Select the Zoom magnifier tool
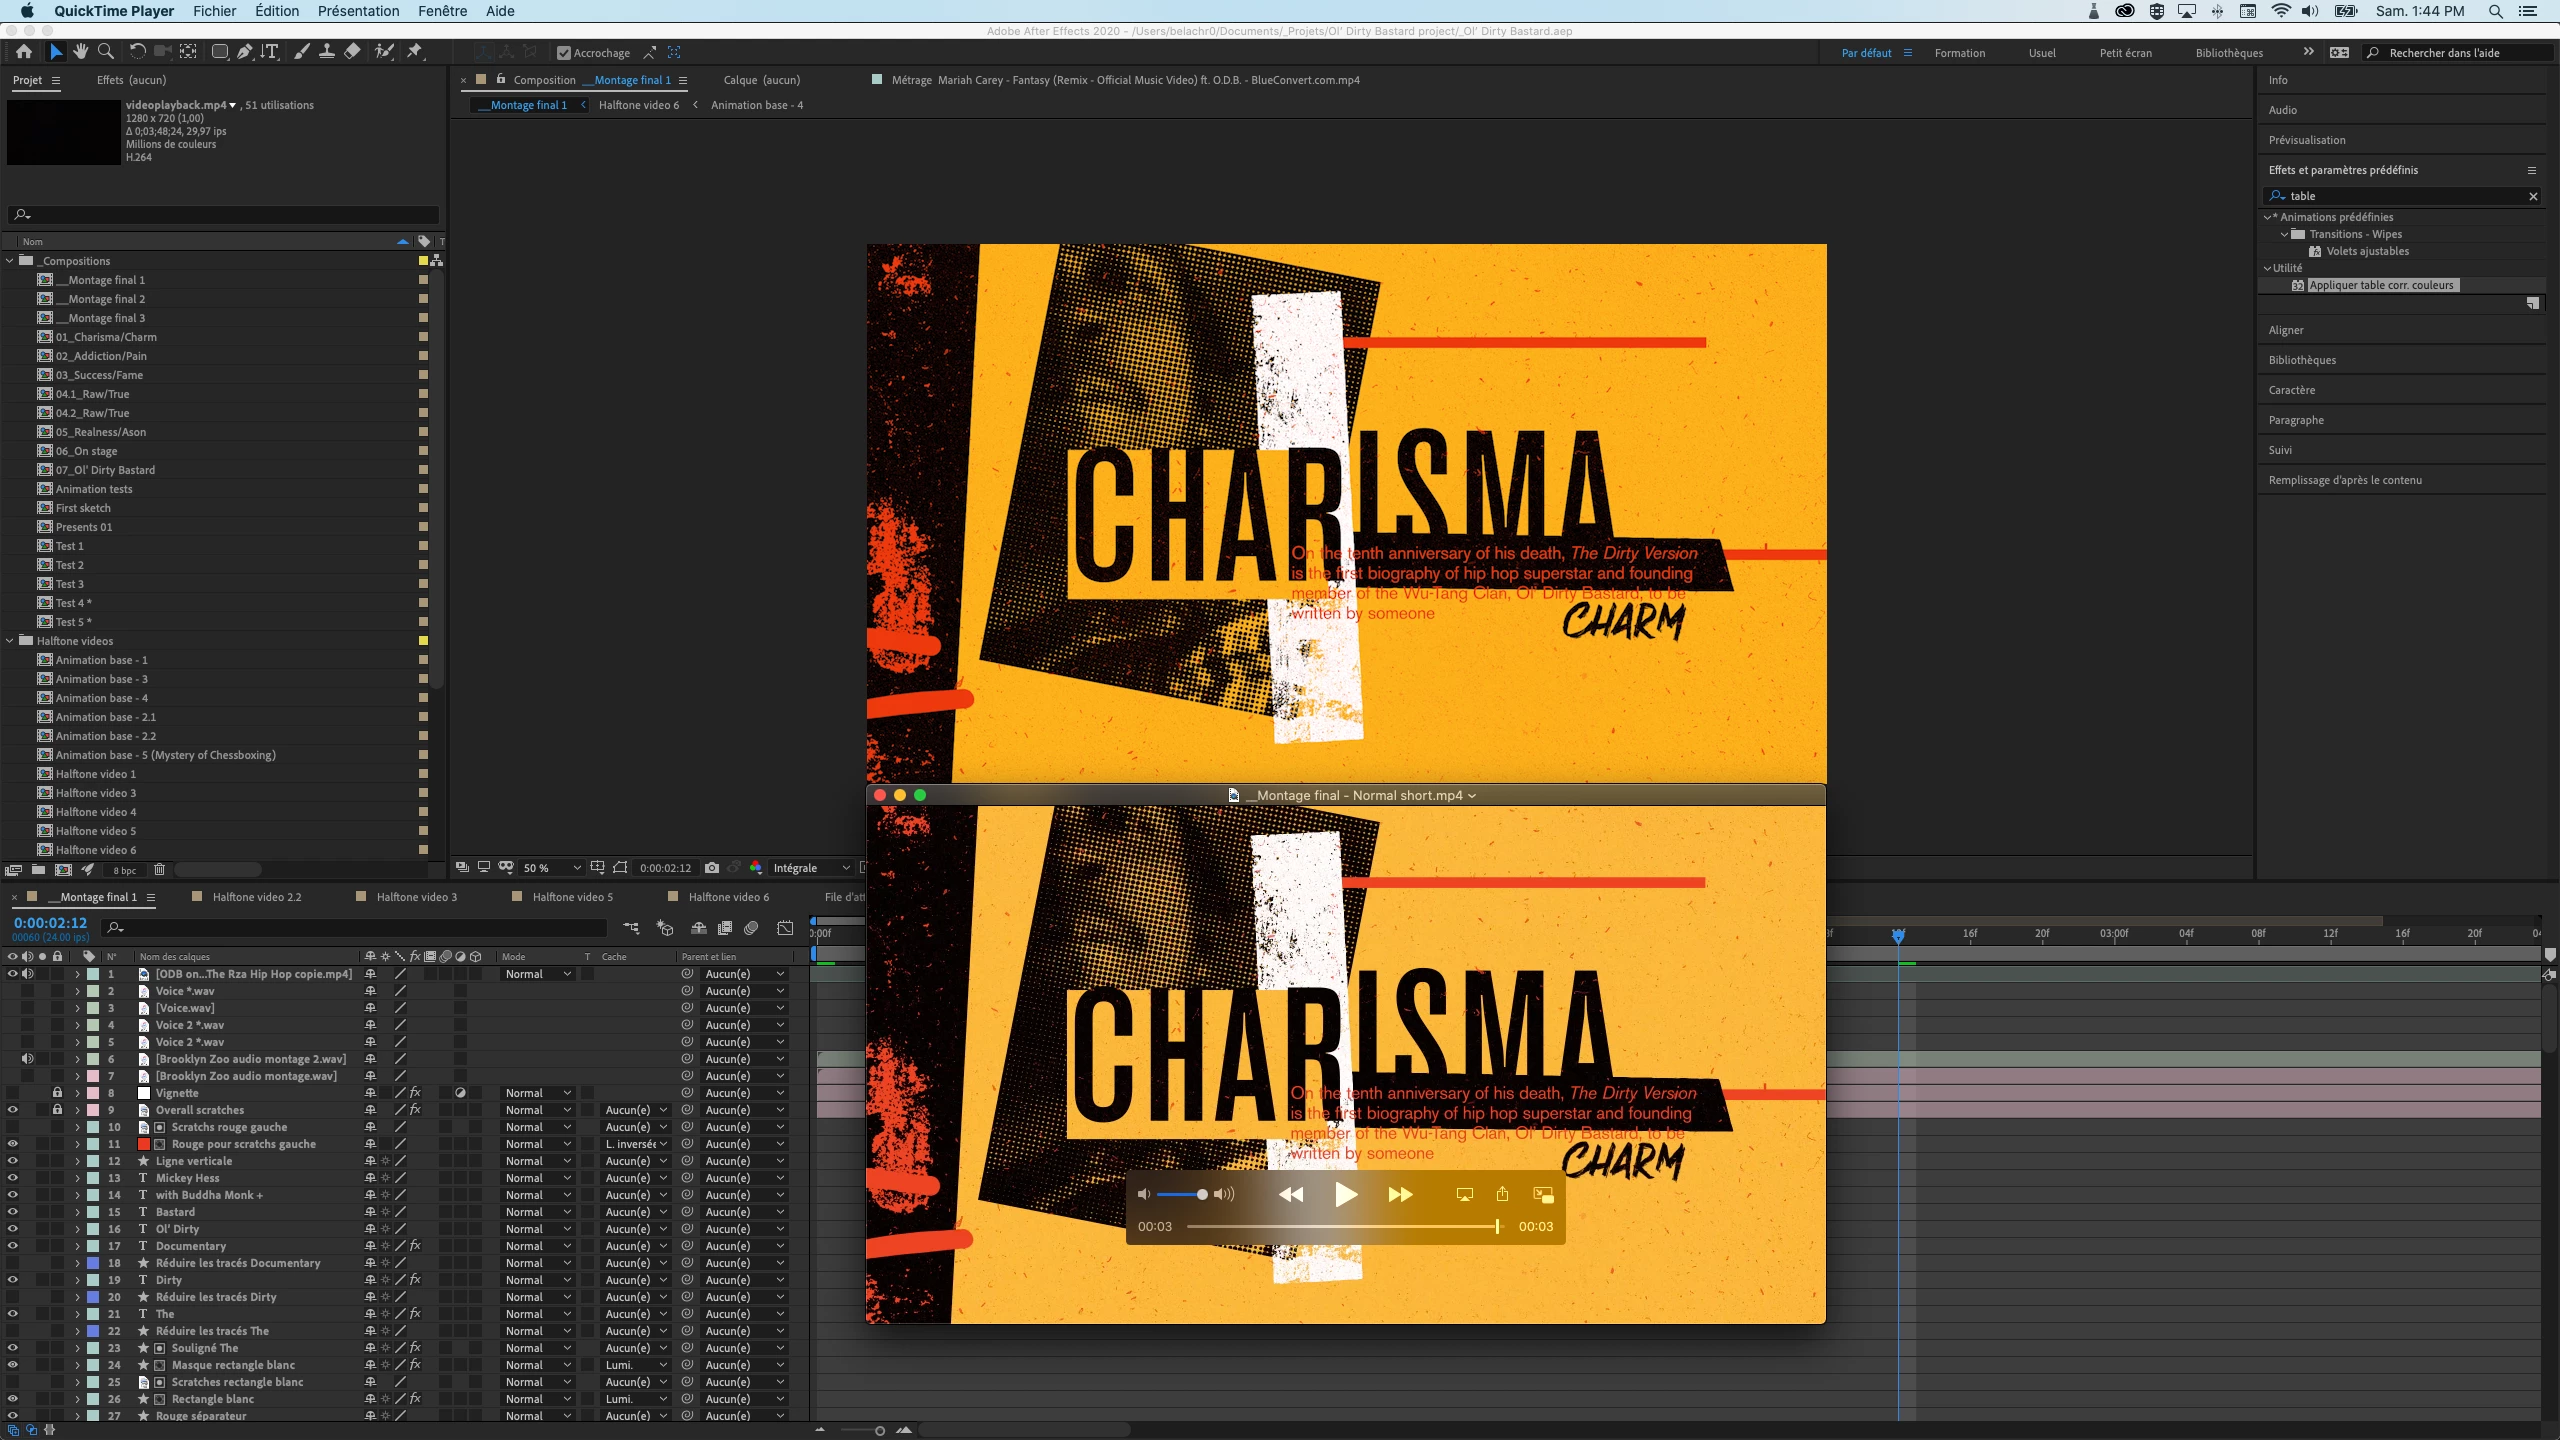Screen dimensions: 2560x1440 106,52
